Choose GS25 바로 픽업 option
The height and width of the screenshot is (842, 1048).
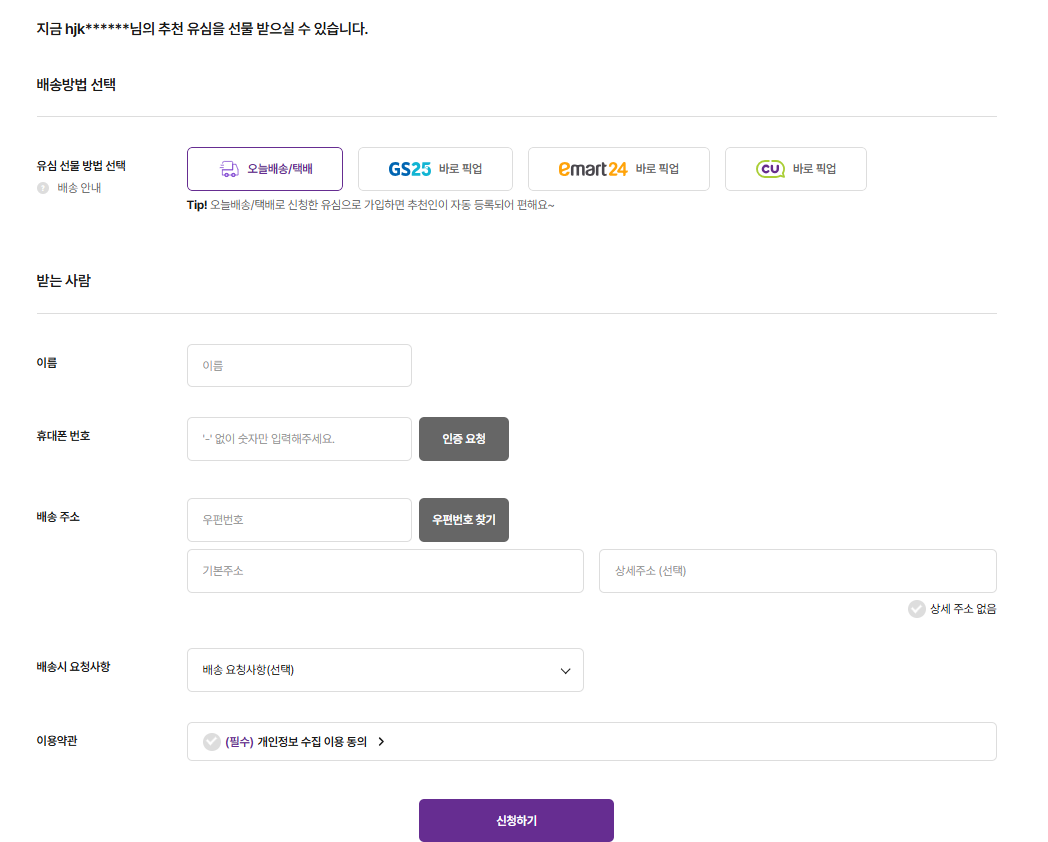click(x=435, y=169)
